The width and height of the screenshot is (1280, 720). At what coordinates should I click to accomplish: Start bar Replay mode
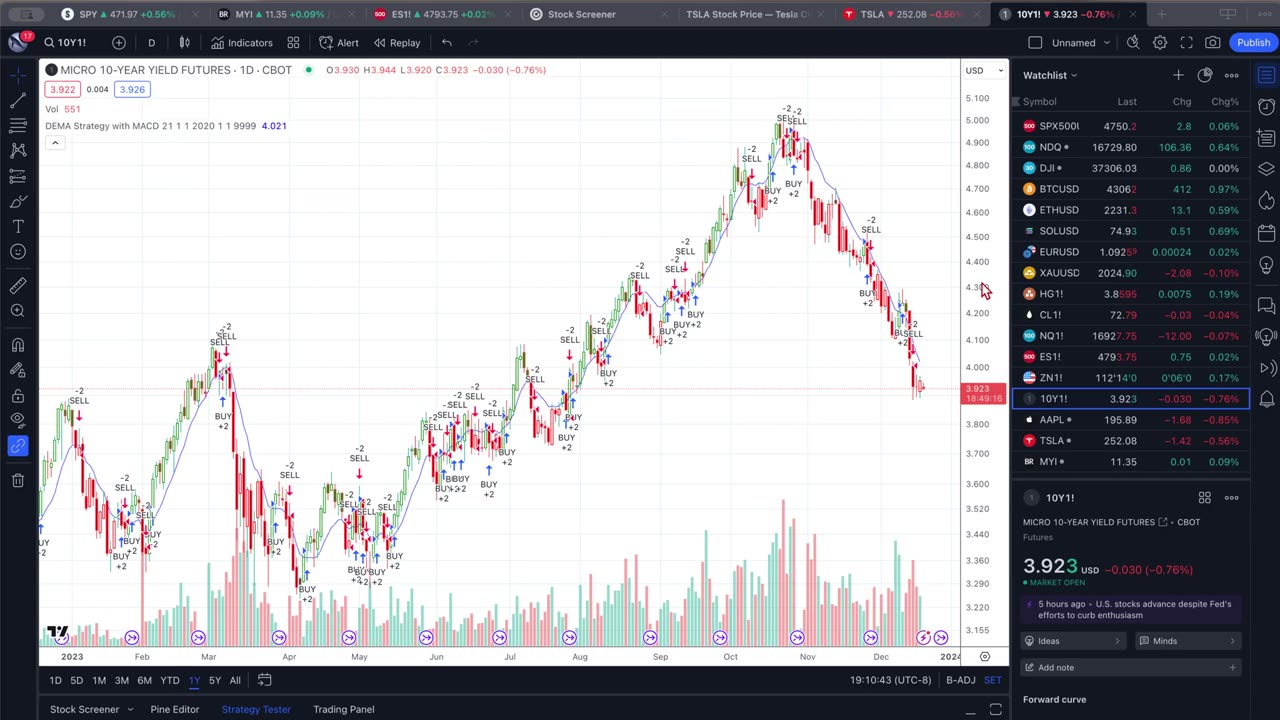point(396,43)
